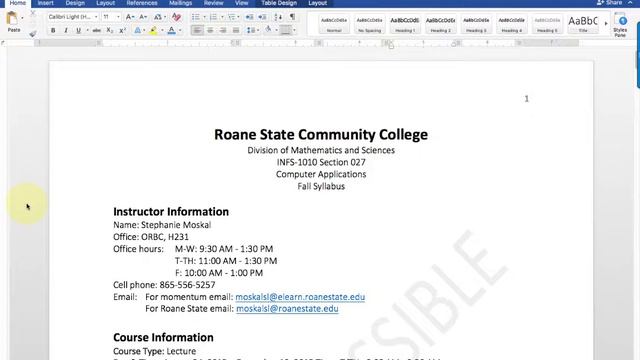640x360 pixels.
Task: Expand the borders dropdown arrow
Action: pyautogui.click(x=294, y=30)
